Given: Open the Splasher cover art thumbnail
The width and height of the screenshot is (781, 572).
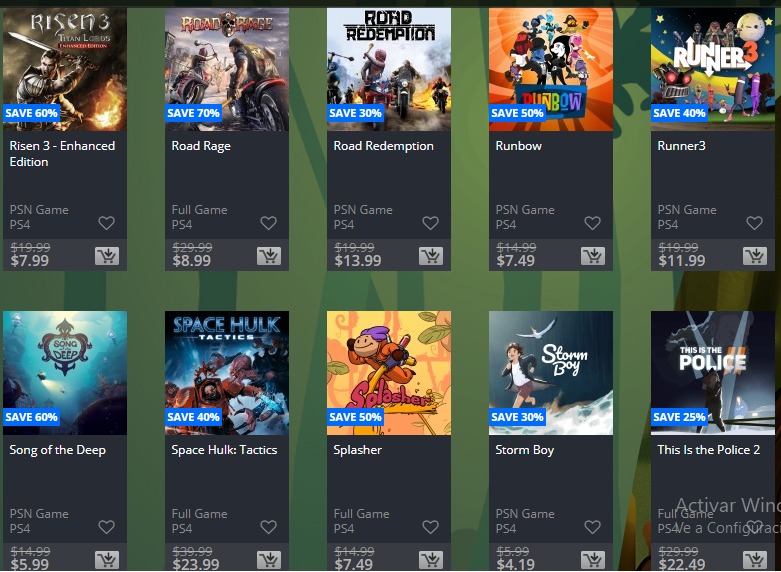Looking at the screenshot, I should point(389,373).
